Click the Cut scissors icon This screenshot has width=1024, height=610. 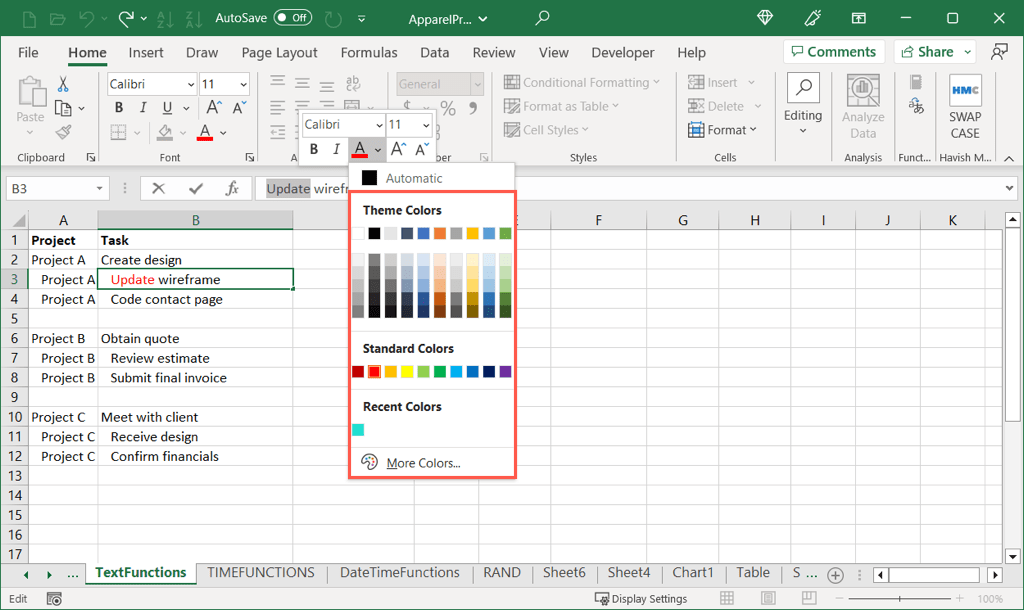63,84
